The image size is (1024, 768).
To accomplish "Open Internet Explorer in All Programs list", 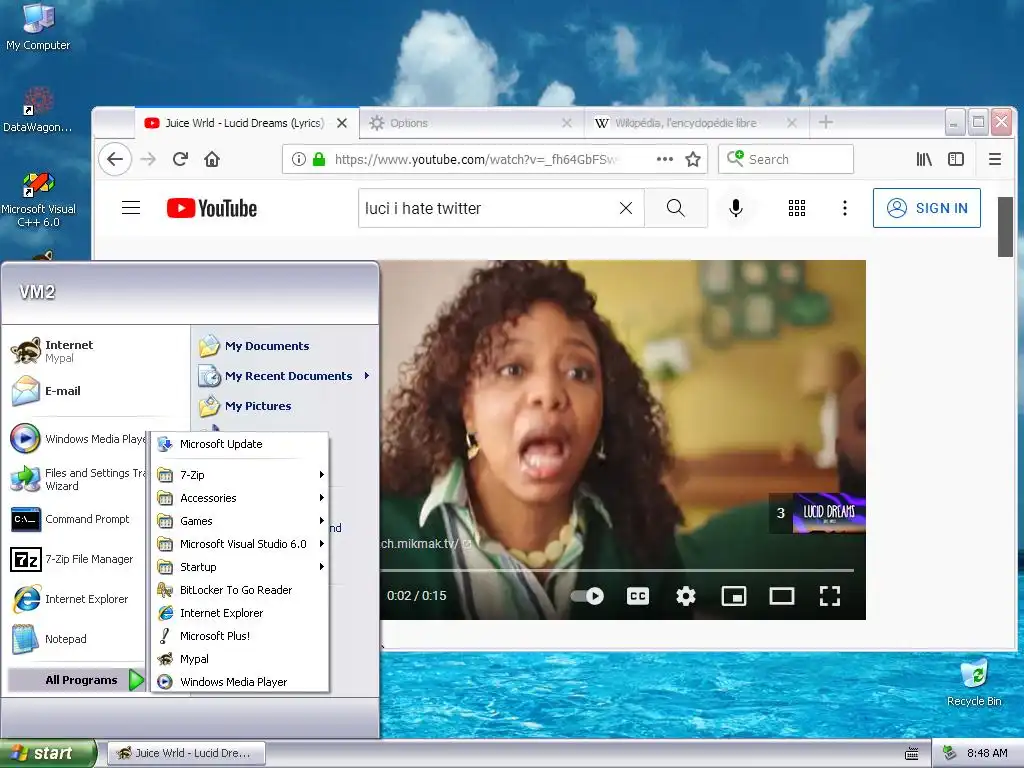I will [x=240, y=613].
